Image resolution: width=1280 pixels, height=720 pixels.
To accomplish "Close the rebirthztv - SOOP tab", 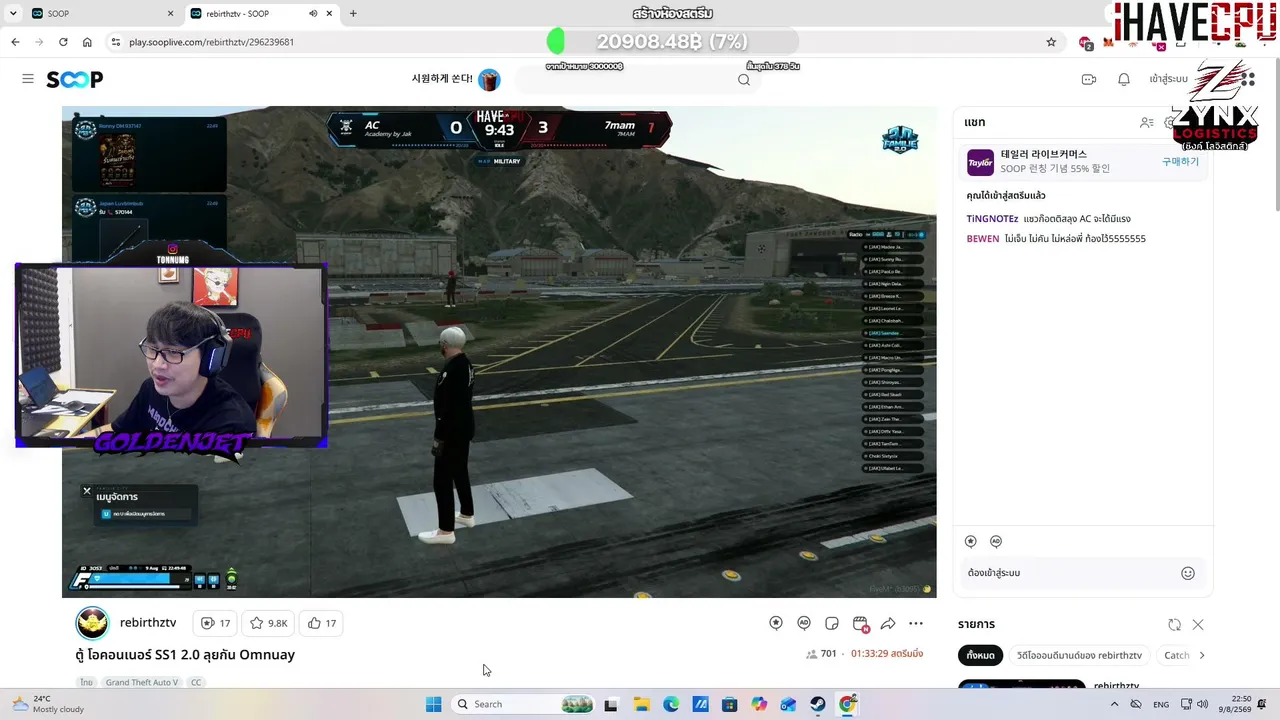I will (330, 13).
